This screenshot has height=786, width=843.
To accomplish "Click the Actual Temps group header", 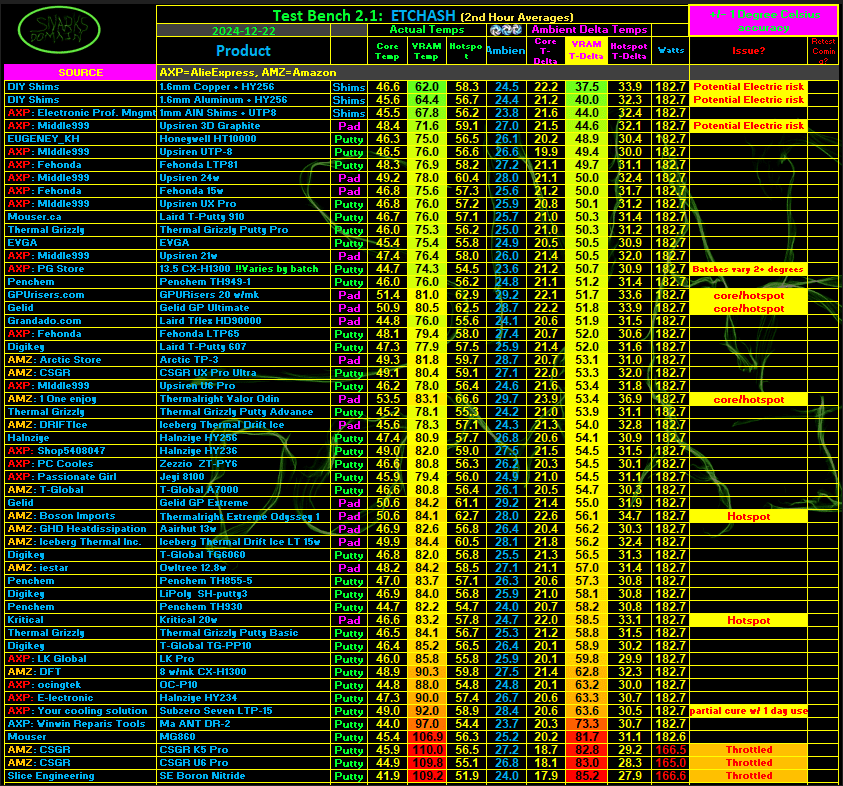I will point(427,30).
